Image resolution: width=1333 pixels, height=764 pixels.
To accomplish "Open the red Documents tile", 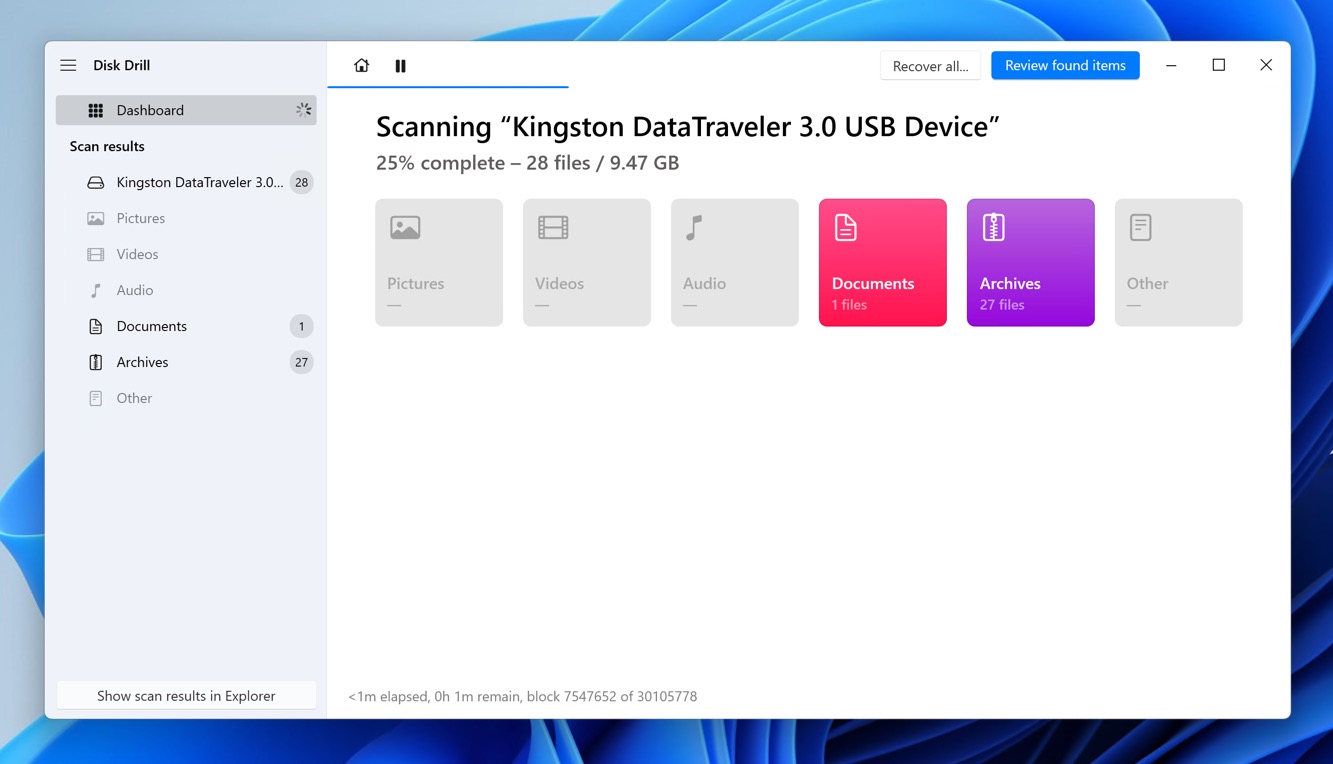I will click(882, 262).
